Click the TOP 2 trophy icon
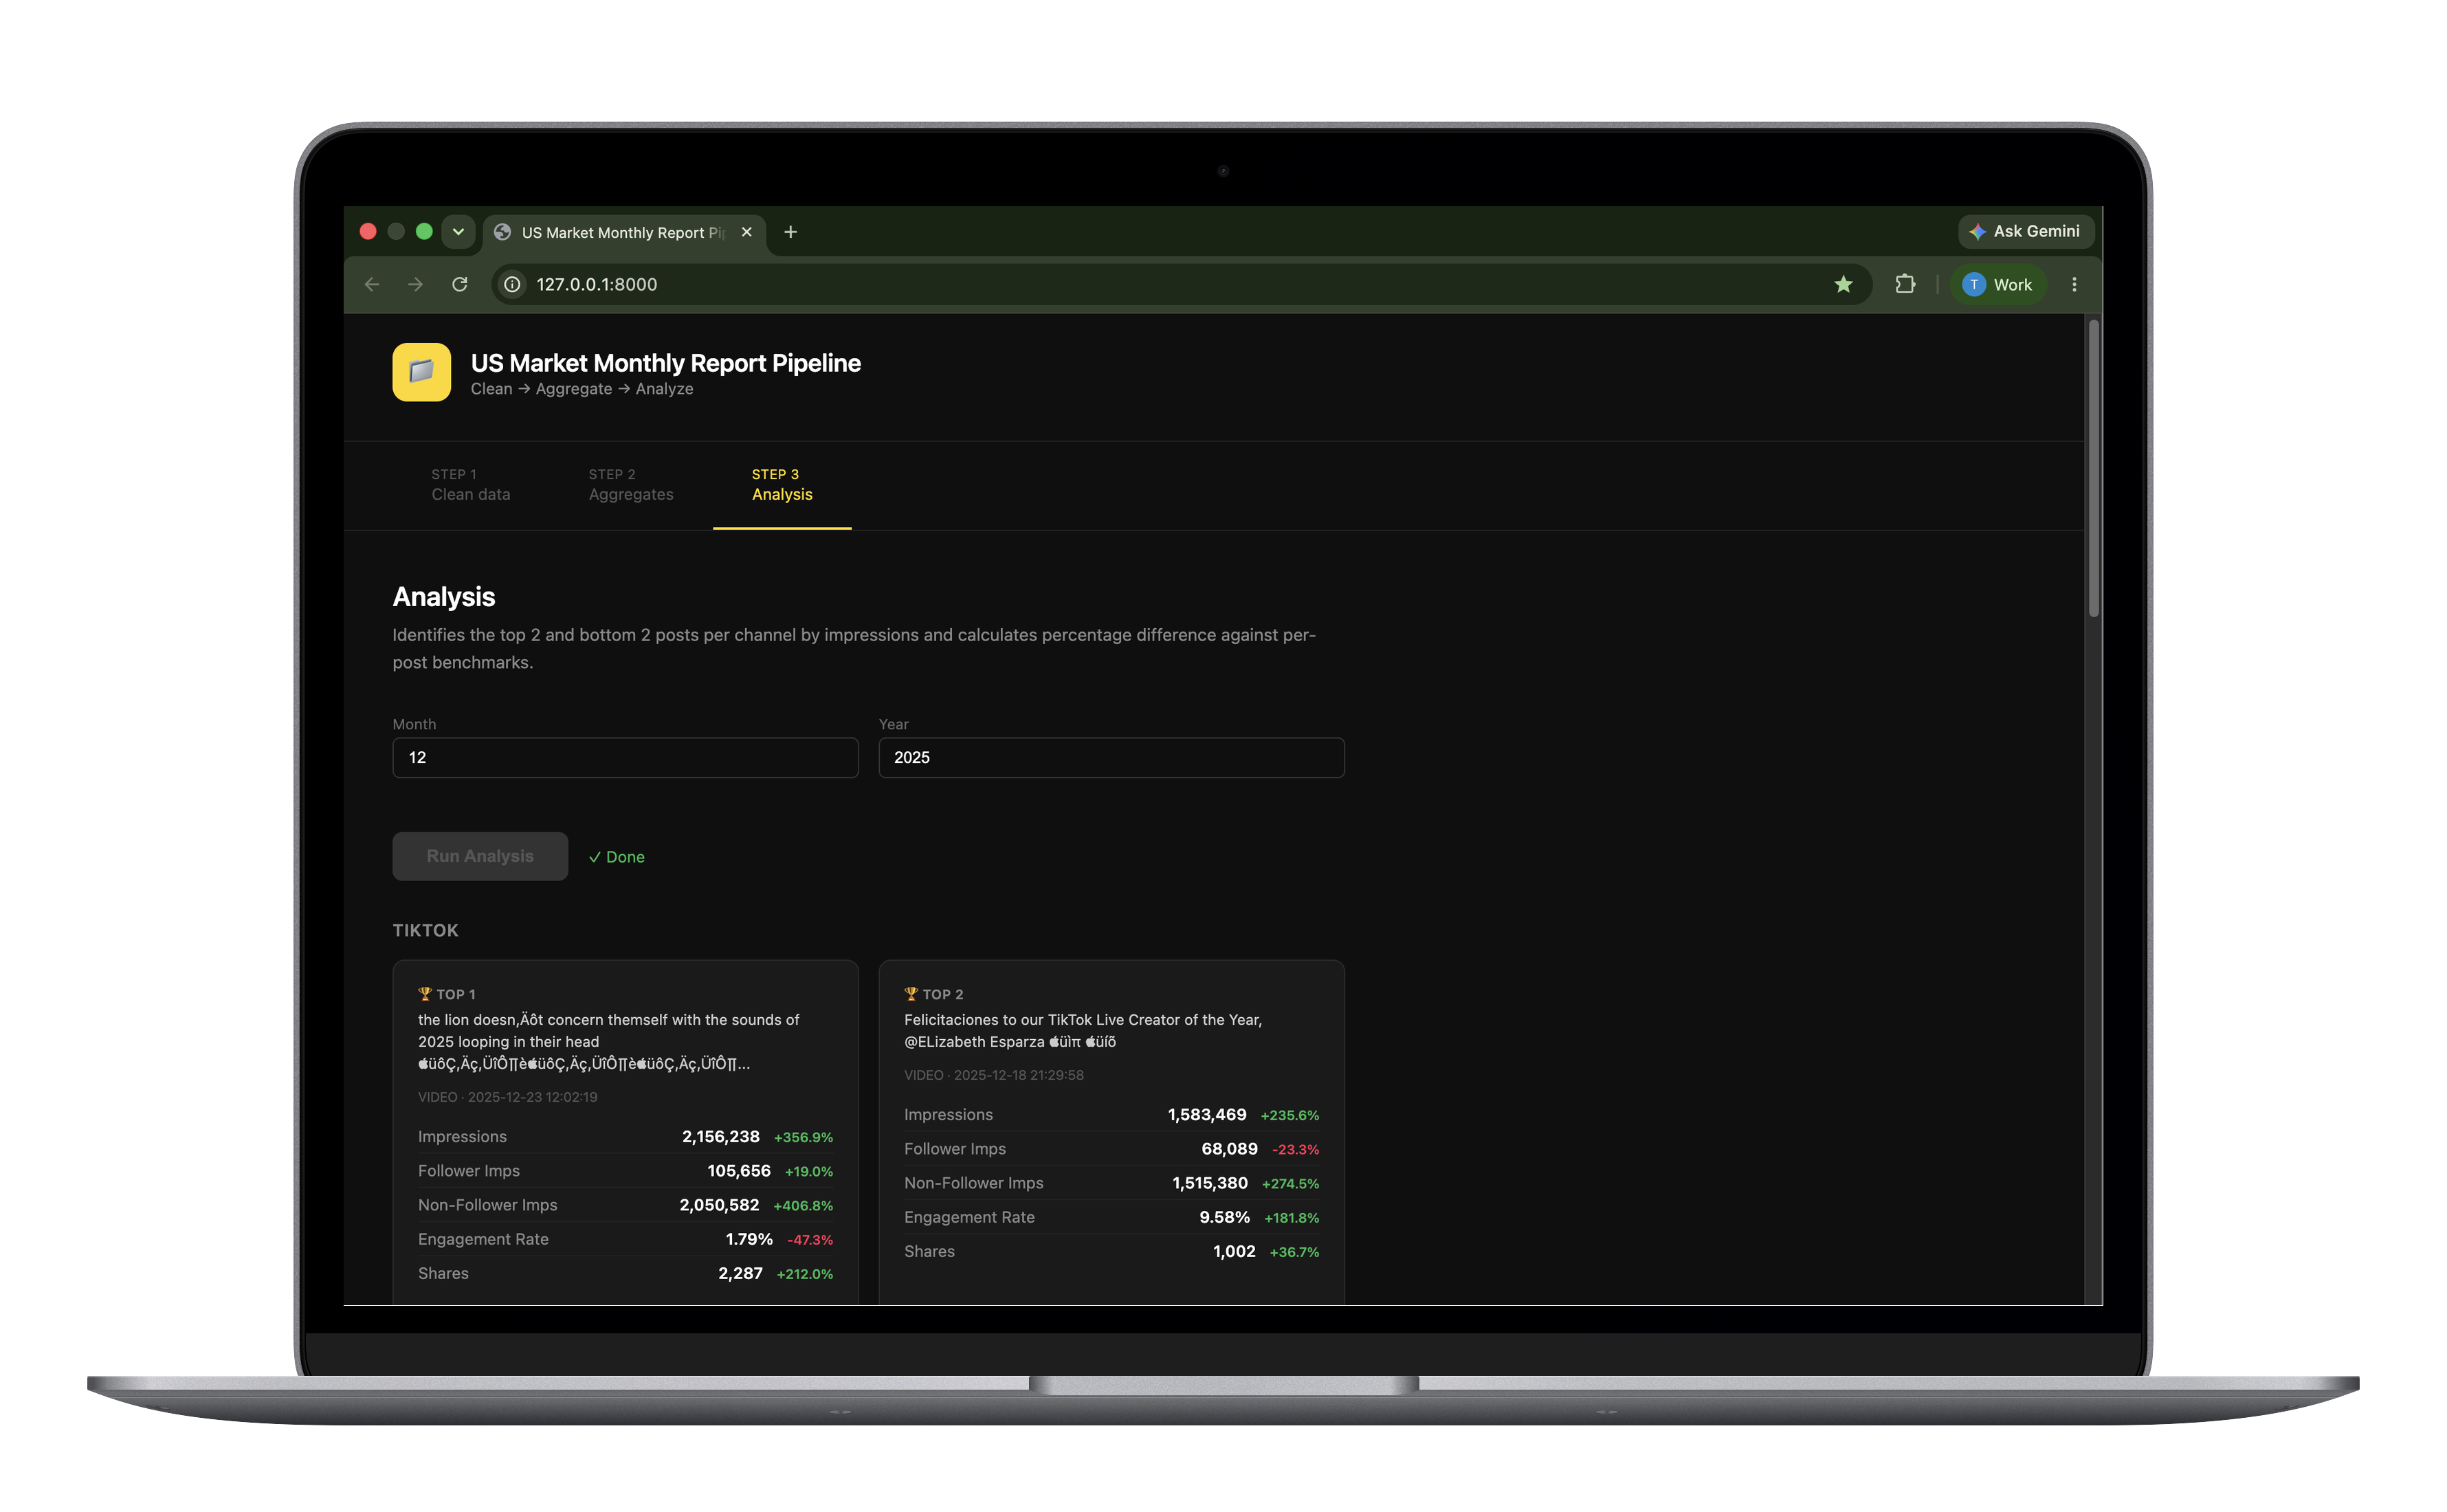This screenshot has width=2447, height=1512. pyautogui.click(x=911, y=994)
